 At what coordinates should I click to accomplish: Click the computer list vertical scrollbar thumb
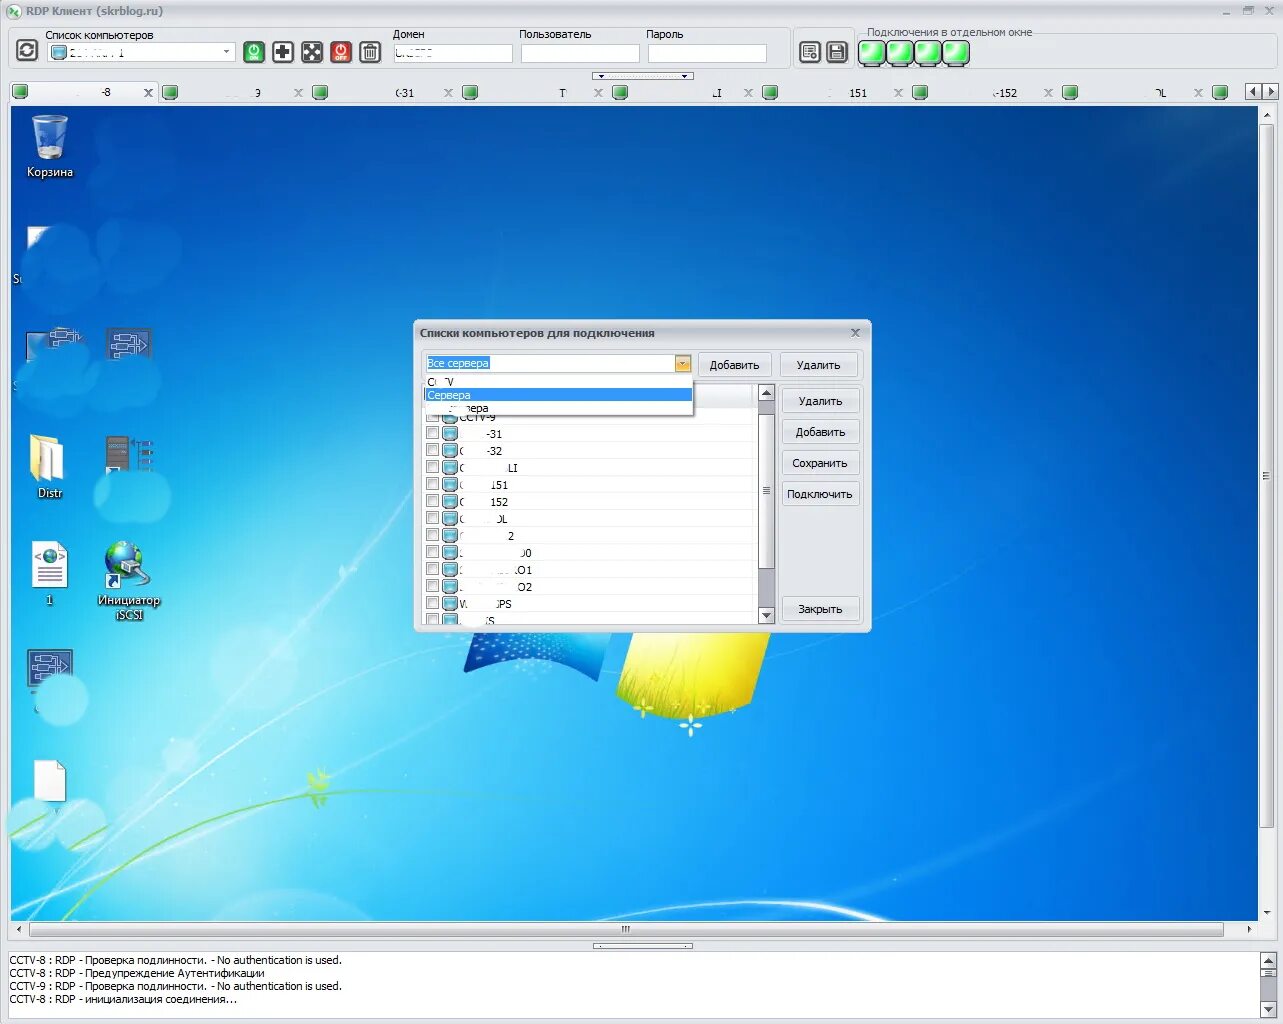[766, 491]
